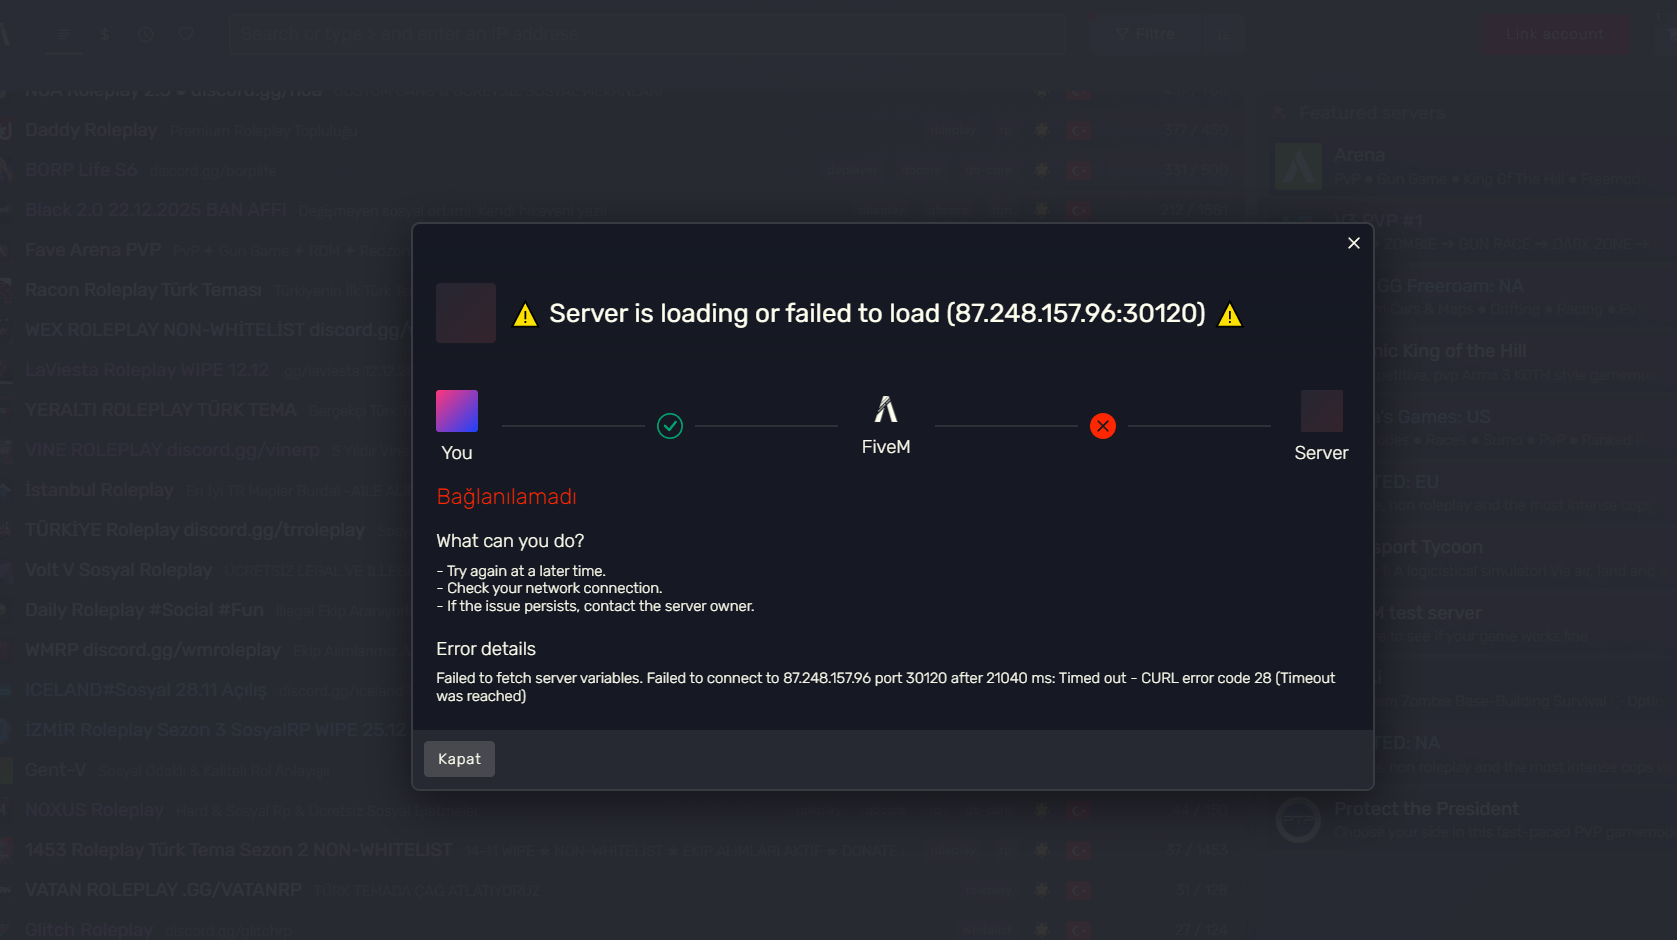Click the Link account button
The image size is (1677, 940).
[x=1555, y=34]
